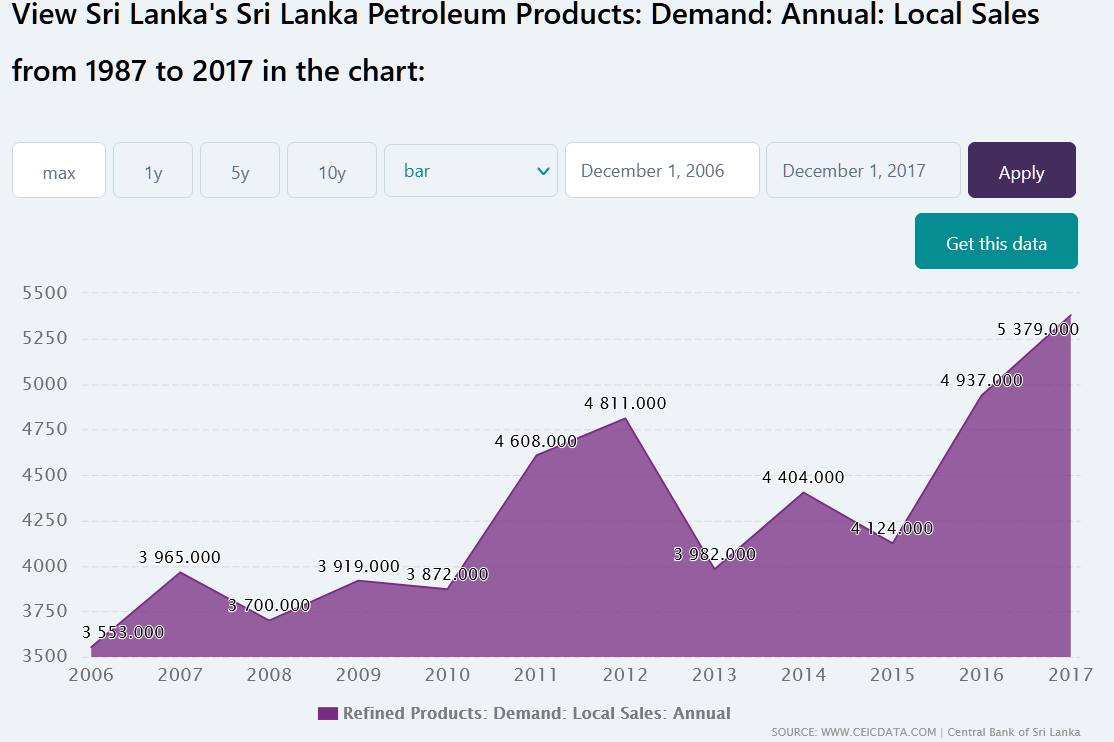1114x742 pixels.
Task: Click the 4000 y-axis label
Action: pos(45,566)
